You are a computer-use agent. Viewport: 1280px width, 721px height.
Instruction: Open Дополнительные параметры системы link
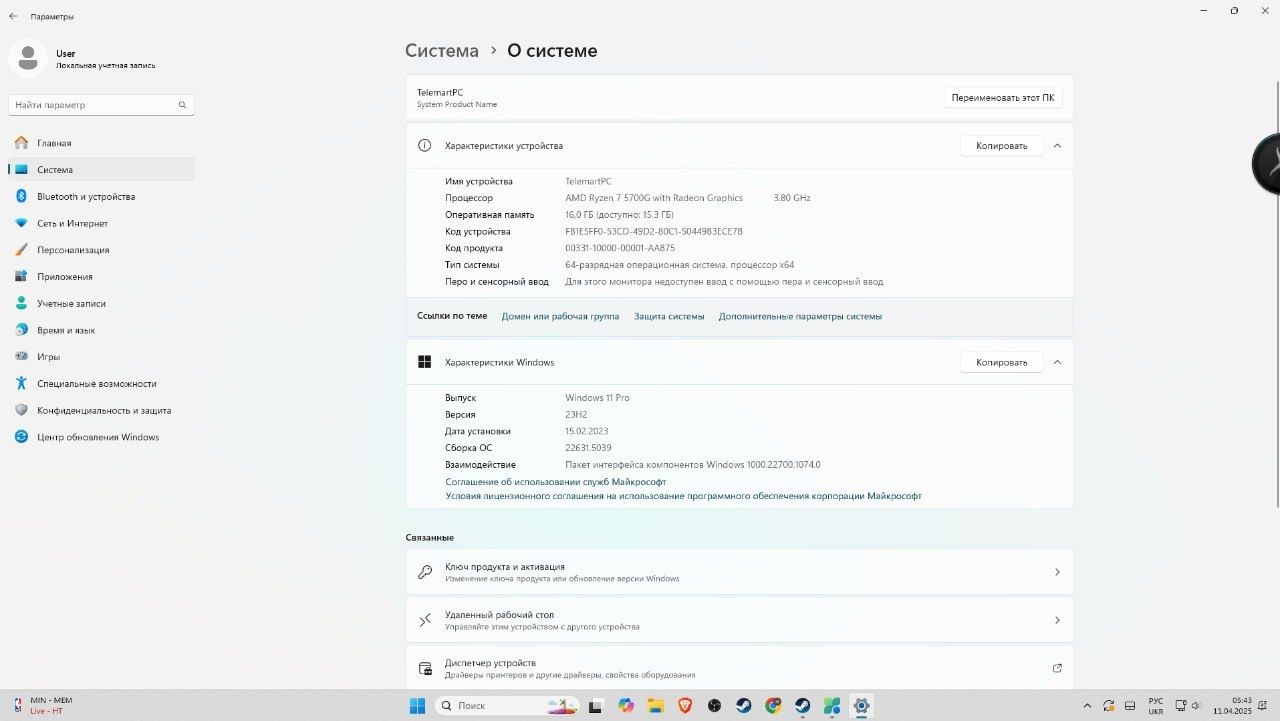coord(800,316)
